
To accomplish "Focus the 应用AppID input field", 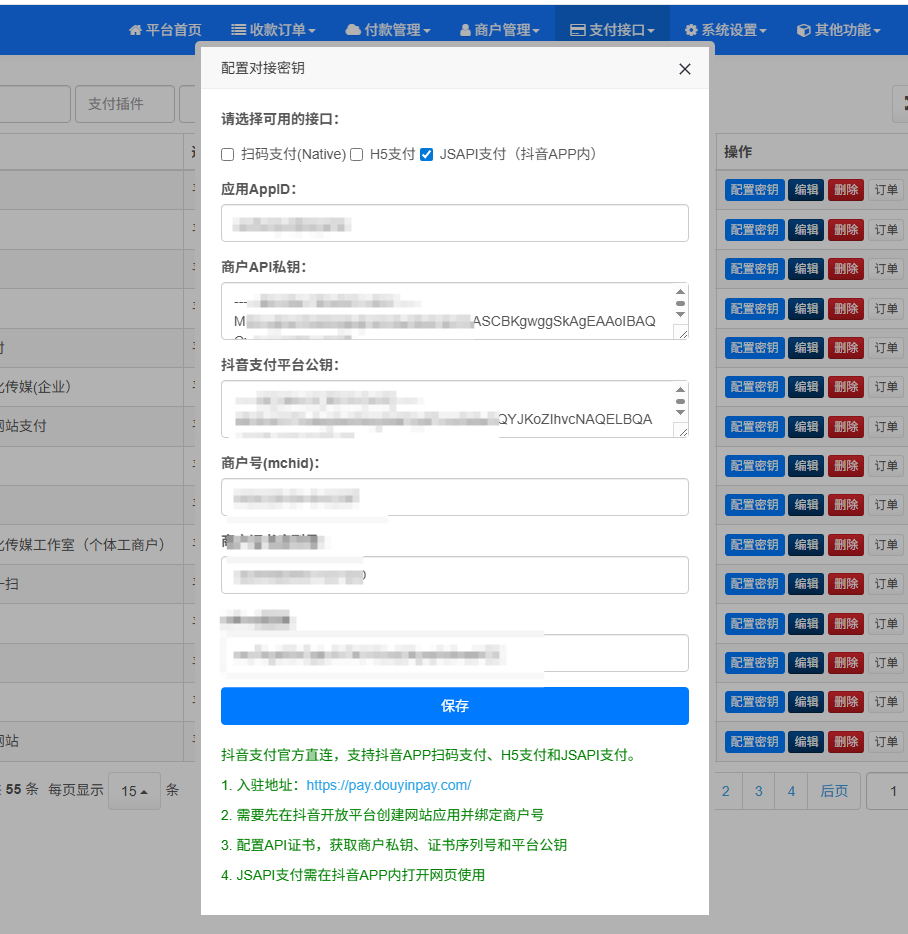I will [455, 223].
